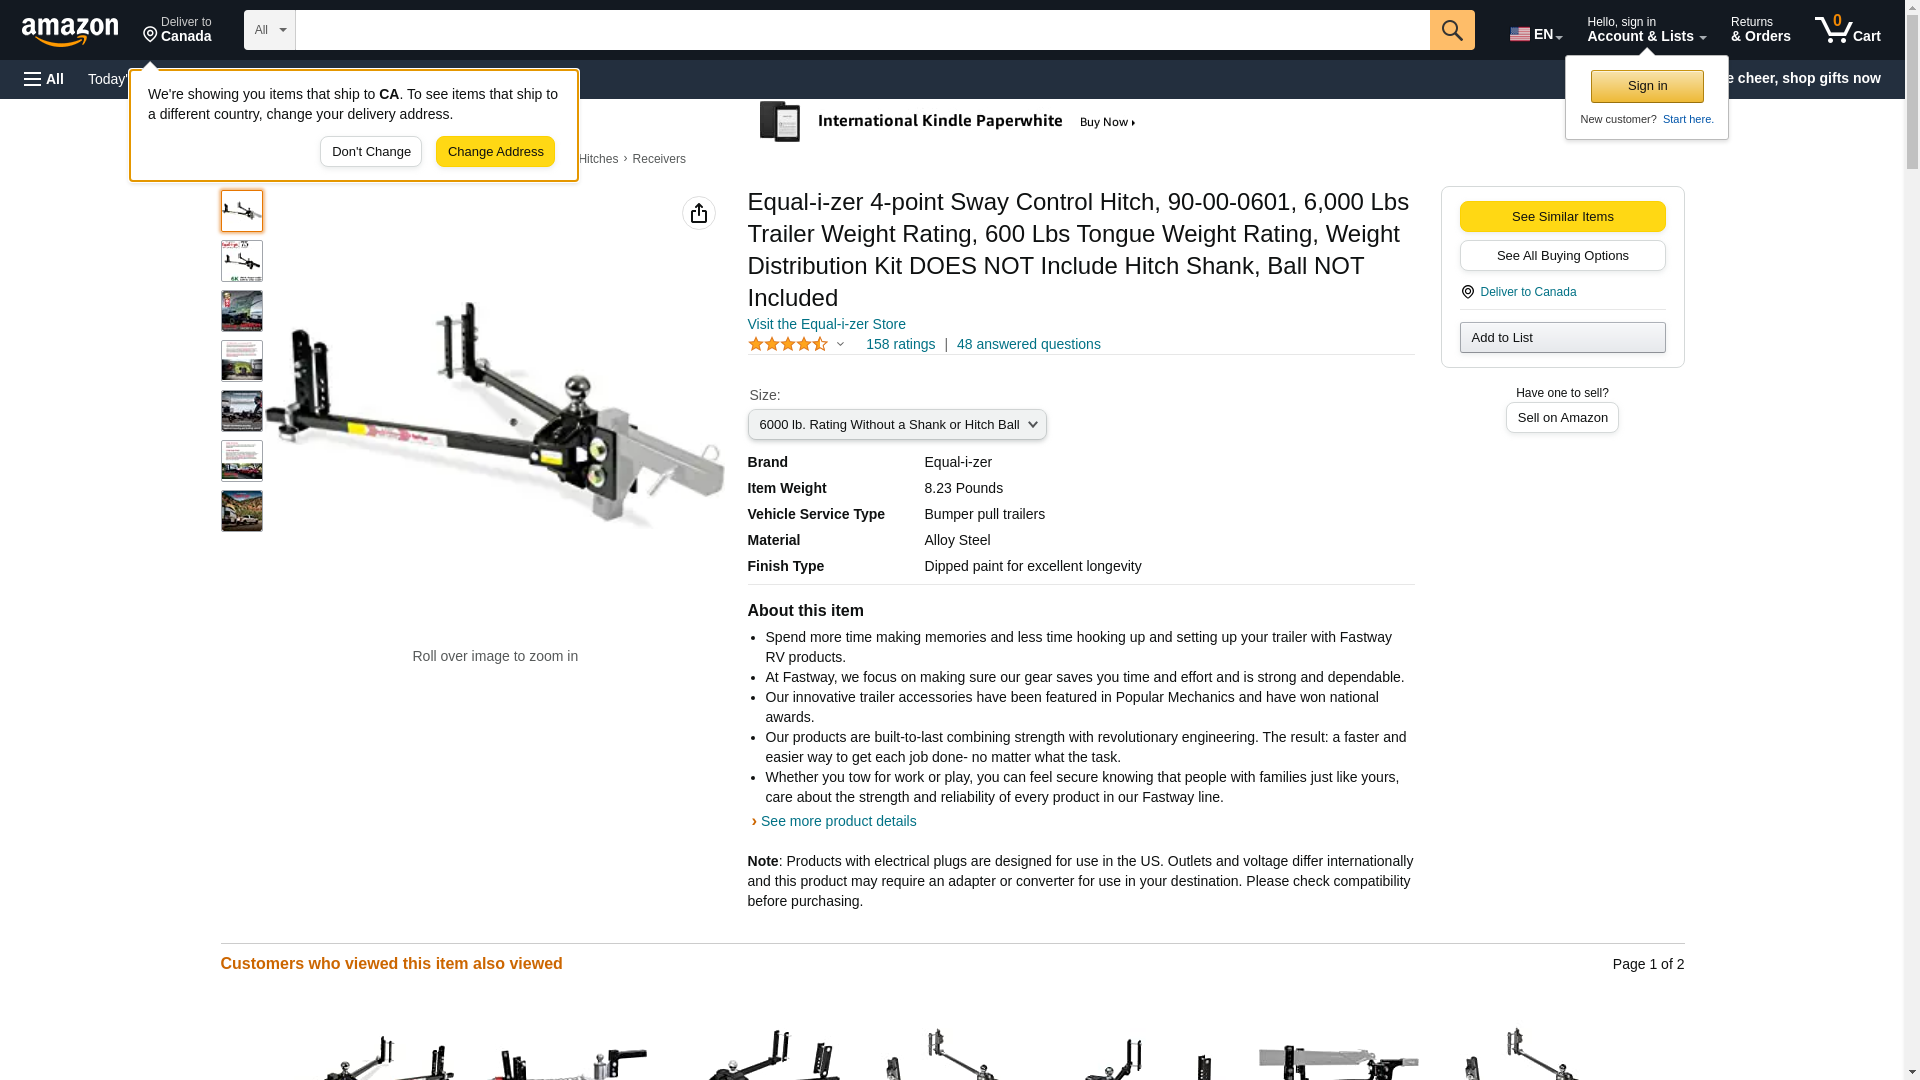Click the search magnifier button
Viewport: 1920px width, 1080px height.
point(1452,30)
